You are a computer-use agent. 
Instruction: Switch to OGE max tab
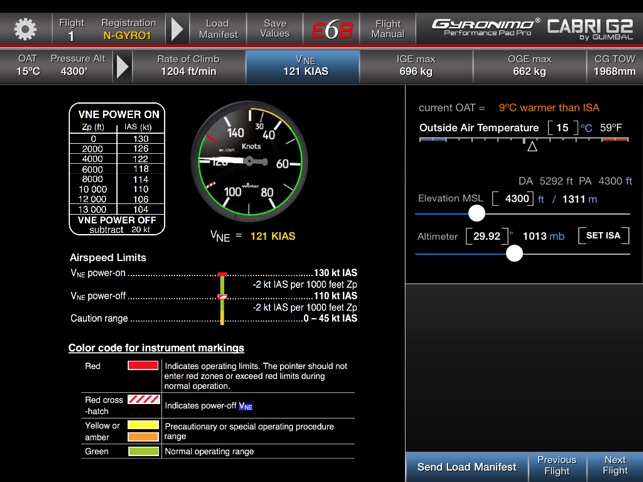[529, 66]
